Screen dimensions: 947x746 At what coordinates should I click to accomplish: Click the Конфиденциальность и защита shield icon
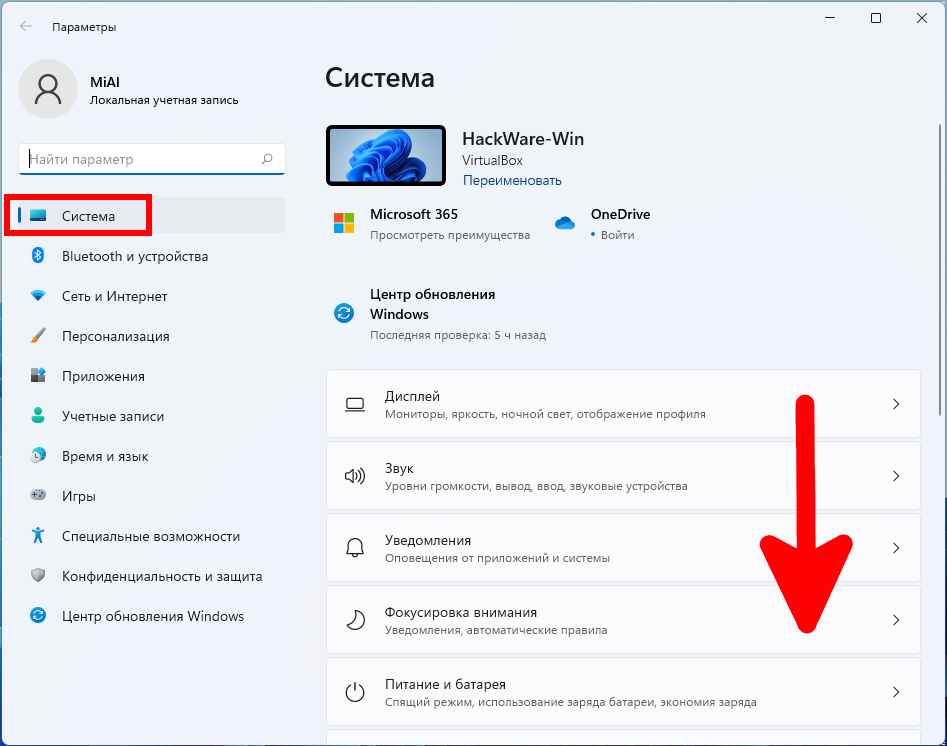point(38,576)
